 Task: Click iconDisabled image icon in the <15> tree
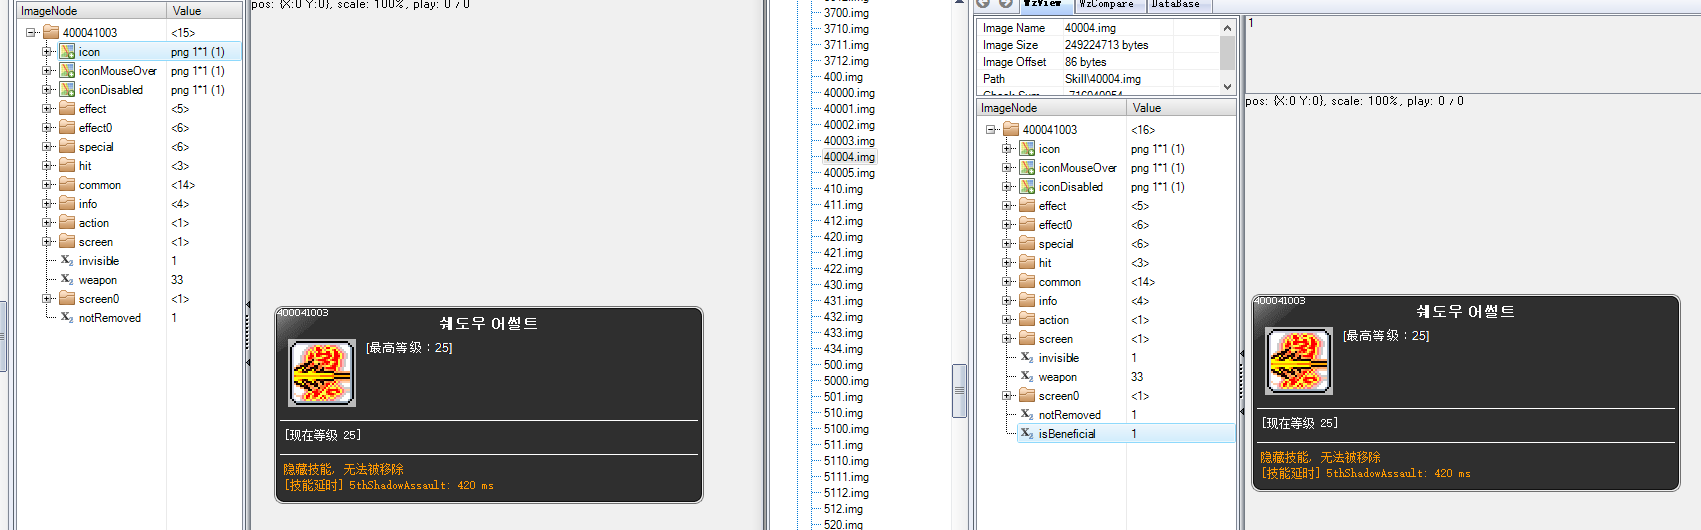67,90
